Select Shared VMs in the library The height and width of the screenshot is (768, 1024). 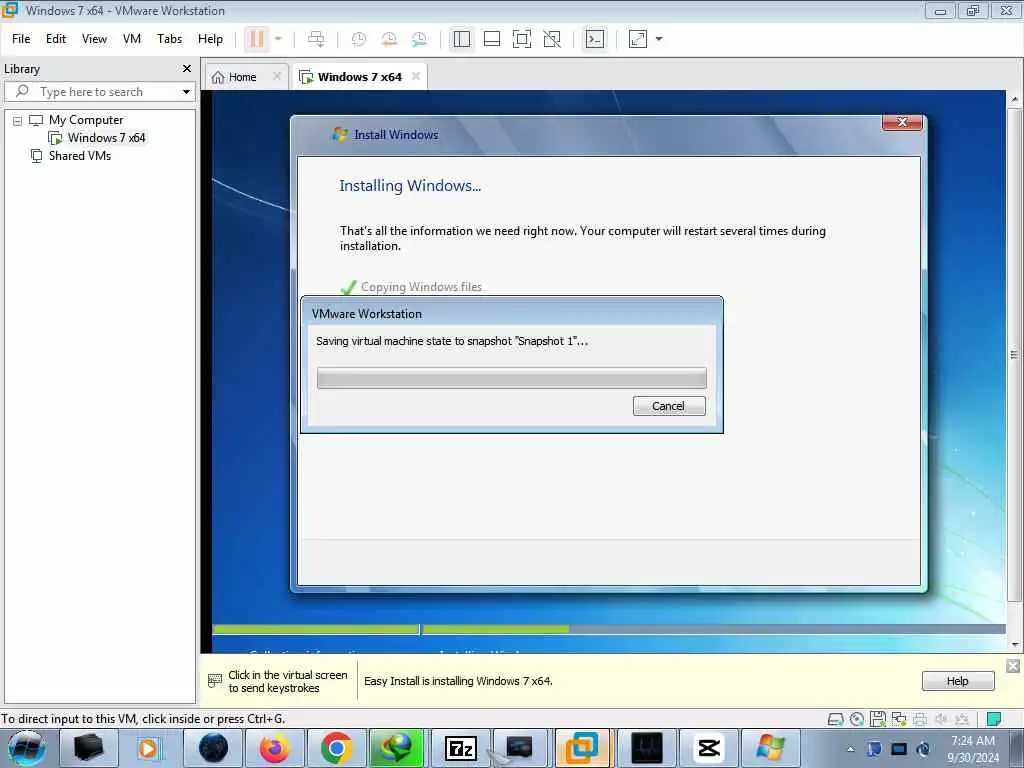click(x=79, y=156)
